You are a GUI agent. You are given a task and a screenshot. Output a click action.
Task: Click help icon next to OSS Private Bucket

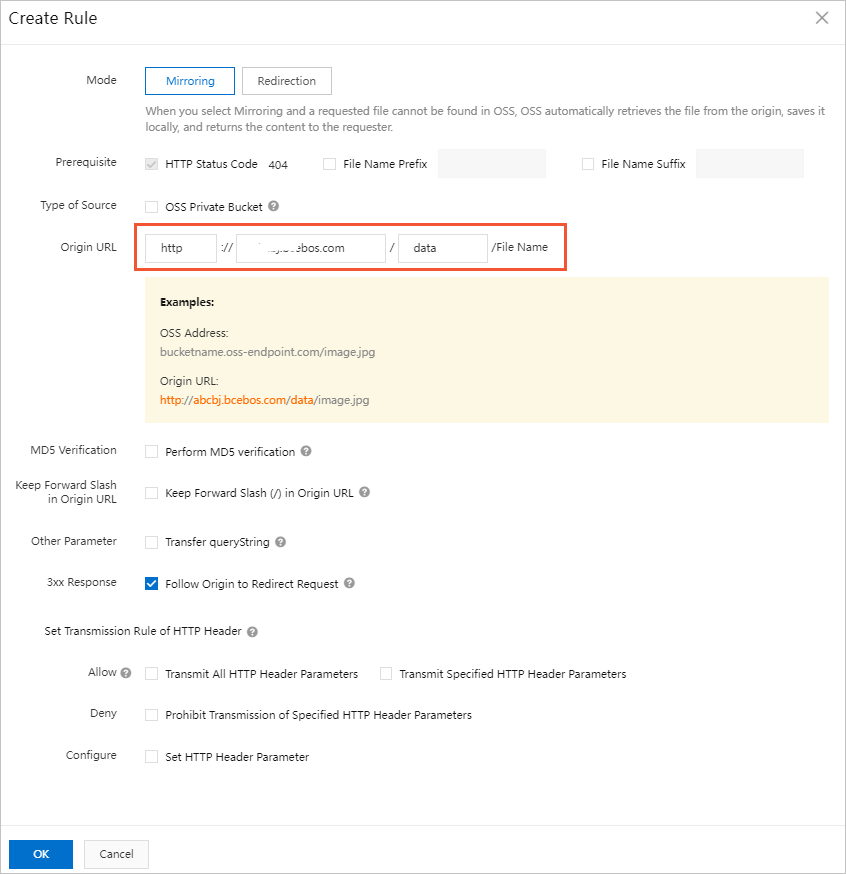point(273,207)
